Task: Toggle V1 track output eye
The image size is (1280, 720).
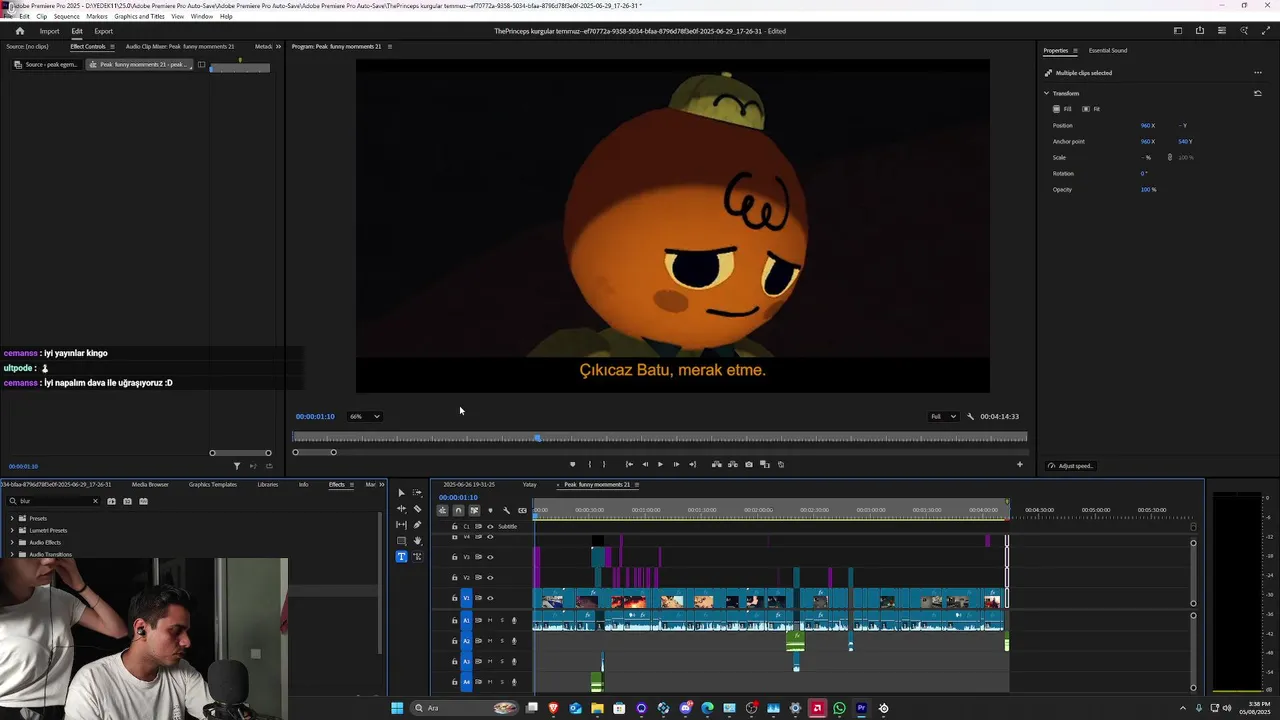Action: pyautogui.click(x=490, y=598)
